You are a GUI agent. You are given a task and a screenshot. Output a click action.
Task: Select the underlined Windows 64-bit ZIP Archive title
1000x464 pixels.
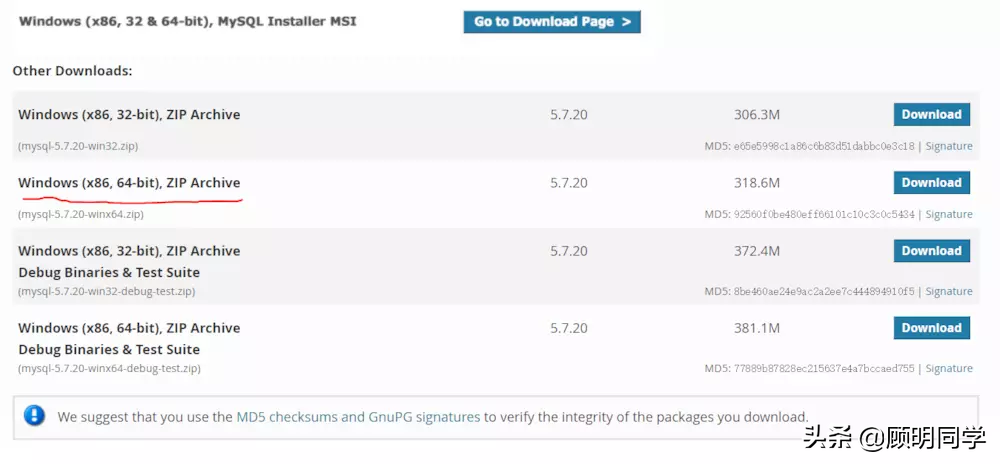129,183
